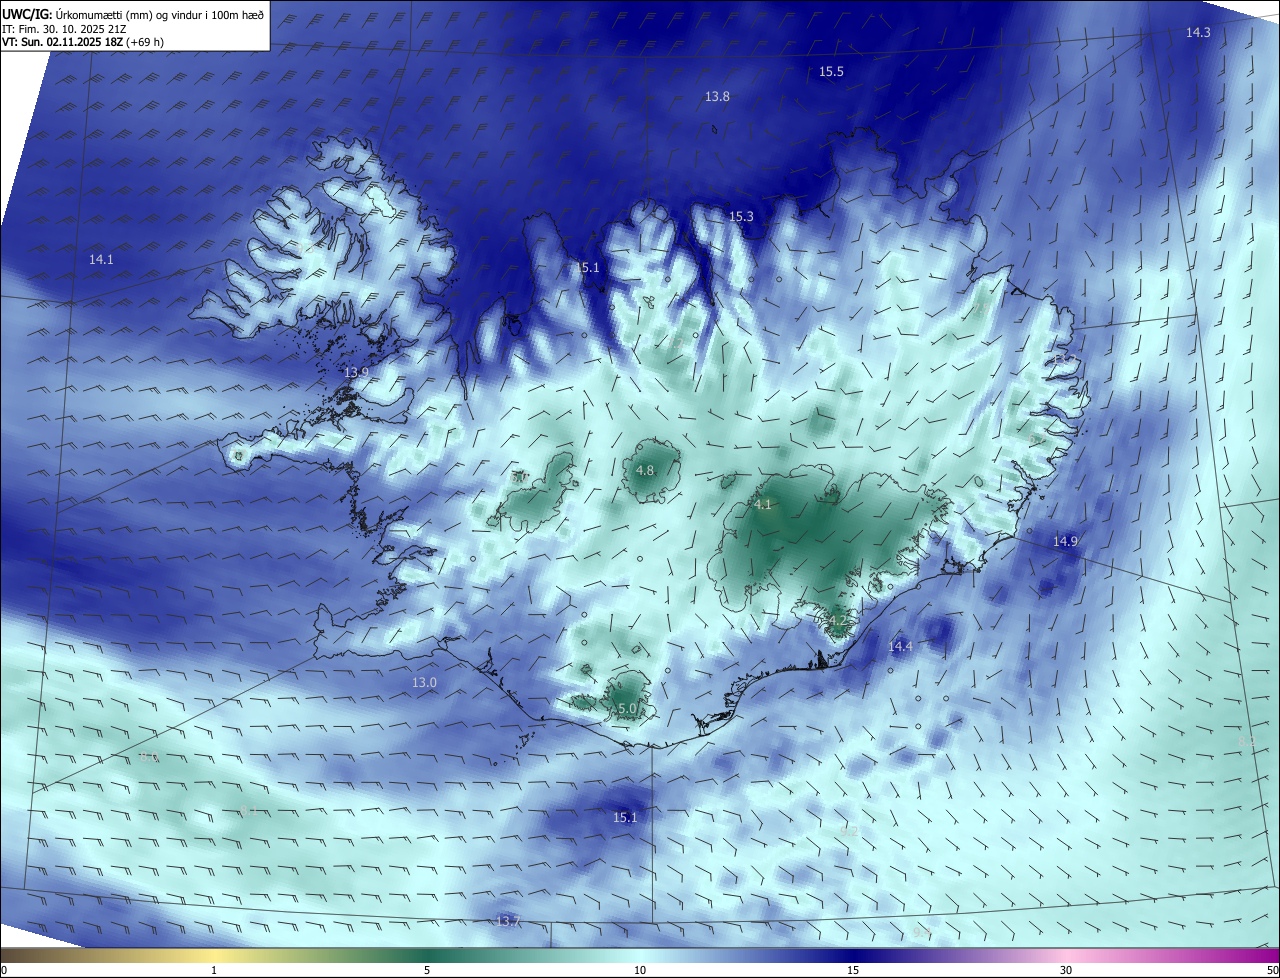Click the color scale tick label 15
1280x978 pixels.
(x=853, y=970)
